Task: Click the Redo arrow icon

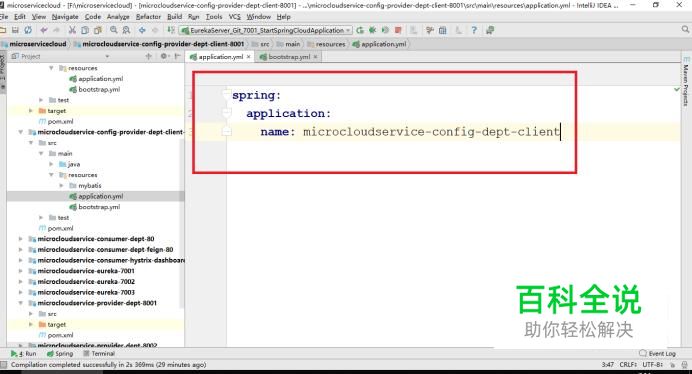Action: (x=56, y=30)
